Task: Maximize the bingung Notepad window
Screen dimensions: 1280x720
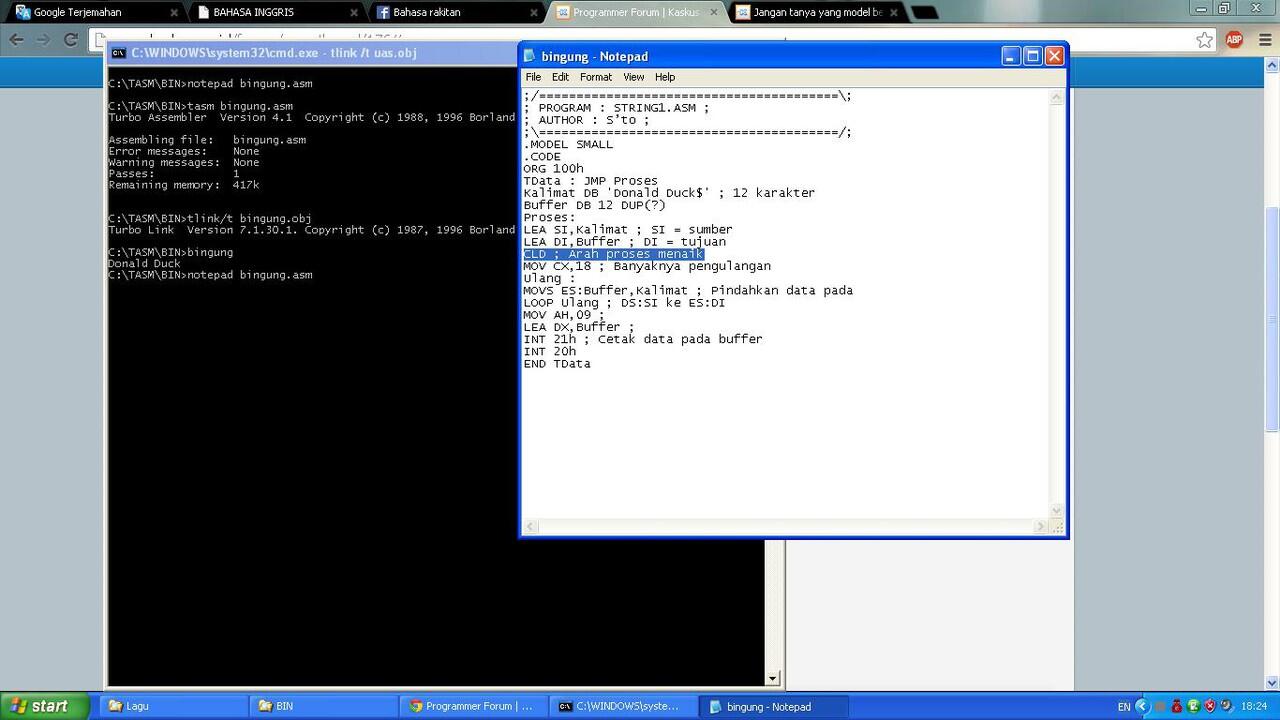Action: pos(1033,56)
